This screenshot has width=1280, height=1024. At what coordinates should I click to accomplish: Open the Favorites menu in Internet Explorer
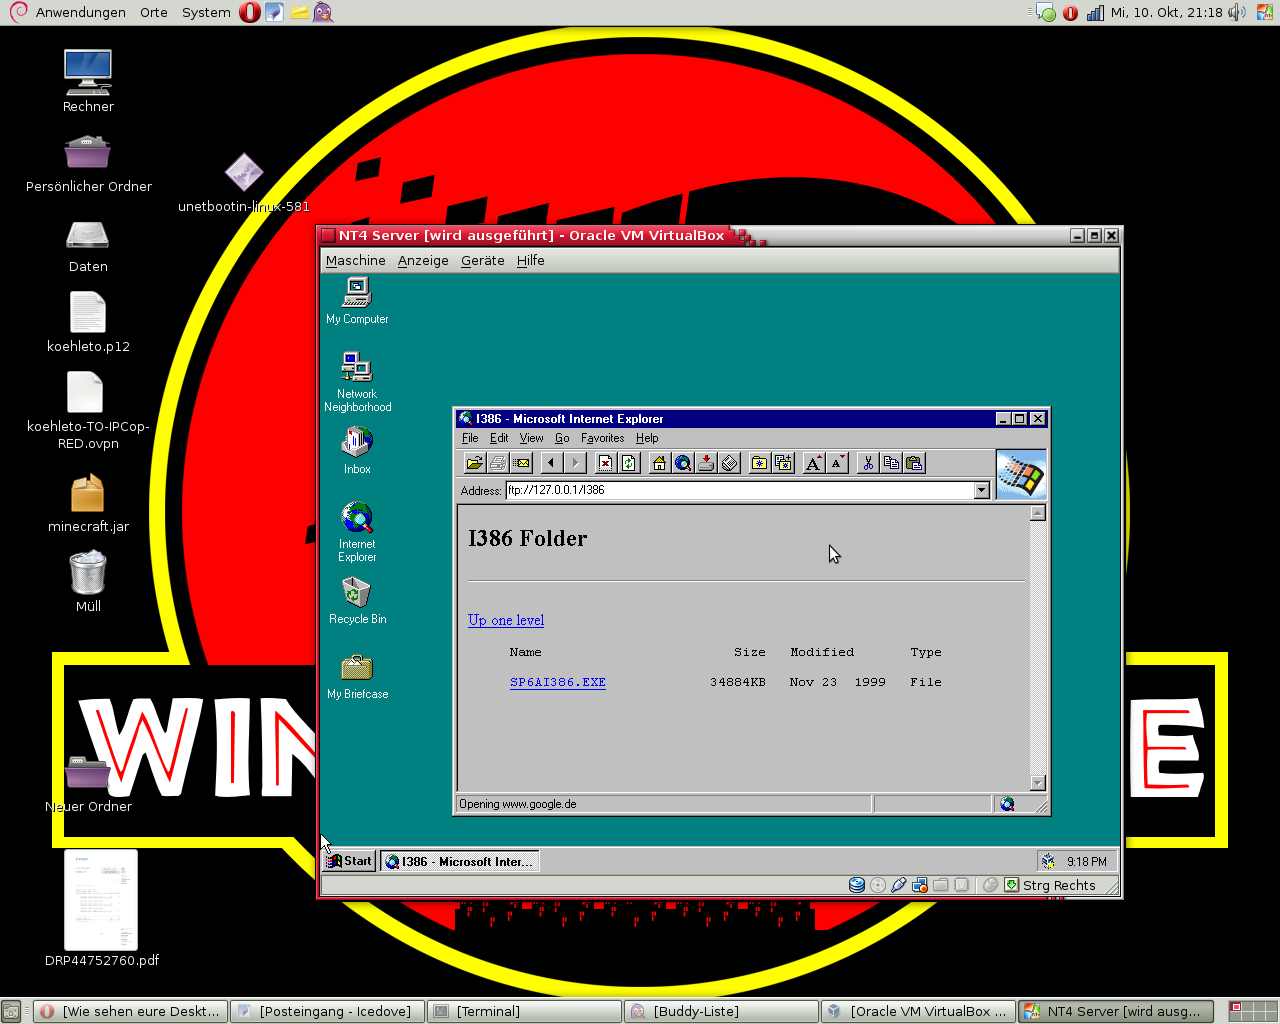602,438
